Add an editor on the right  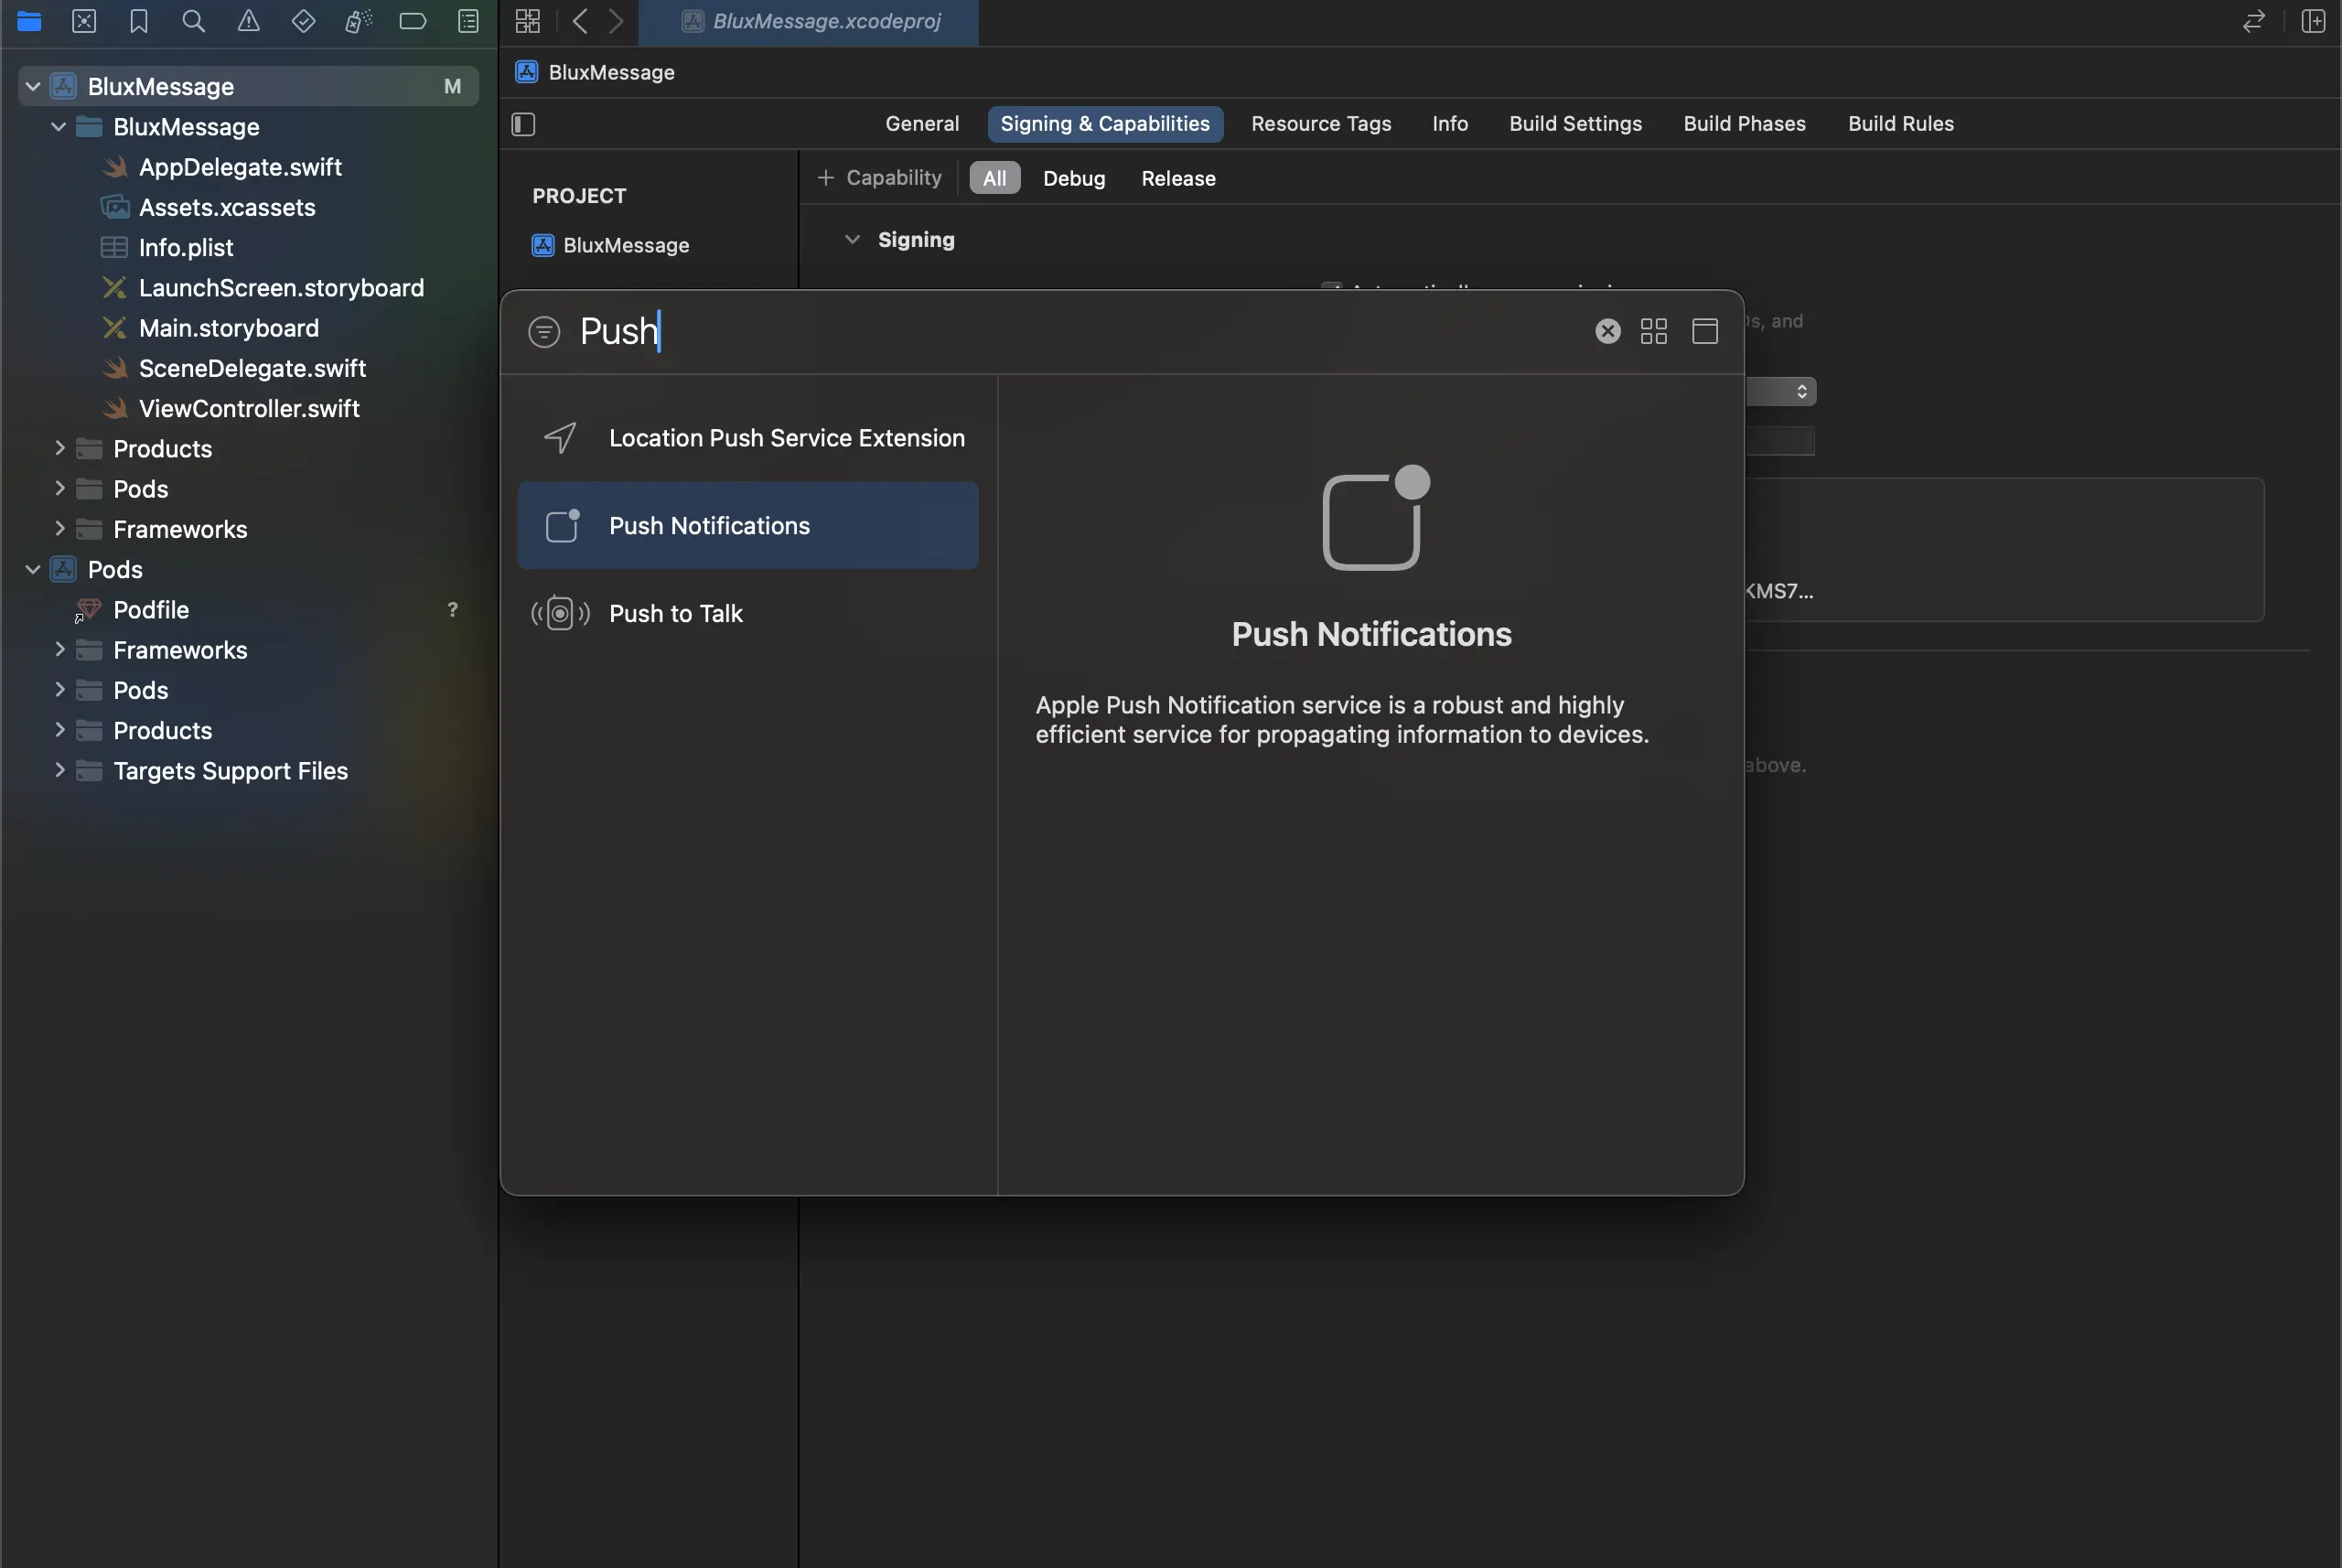click(x=2314, y=21)
